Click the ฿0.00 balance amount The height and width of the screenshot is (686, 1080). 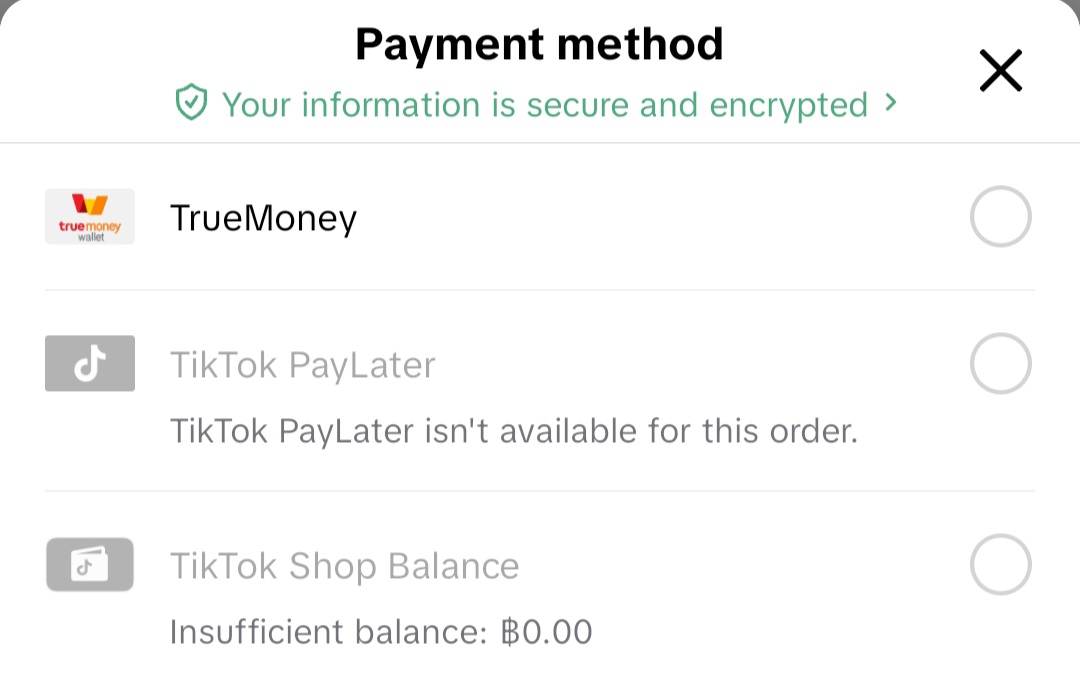click(547, 632)
